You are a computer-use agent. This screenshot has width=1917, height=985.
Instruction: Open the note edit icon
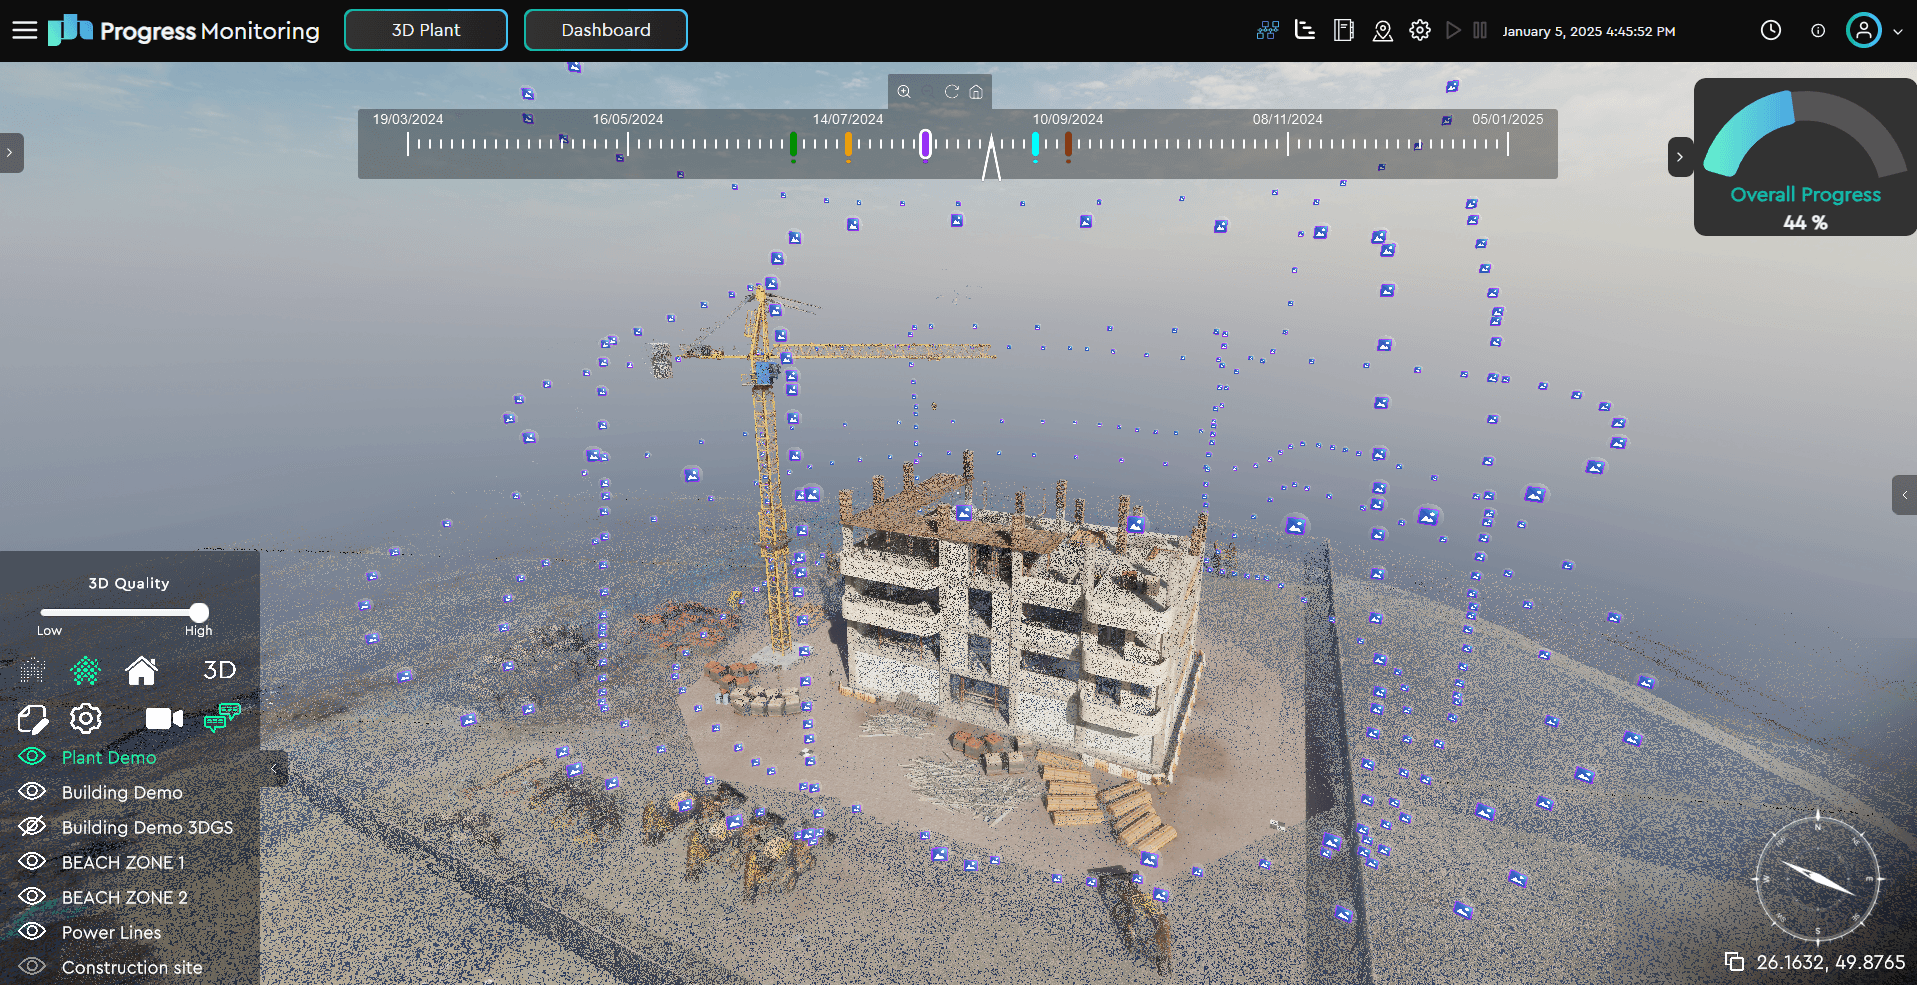coord(33,719)
